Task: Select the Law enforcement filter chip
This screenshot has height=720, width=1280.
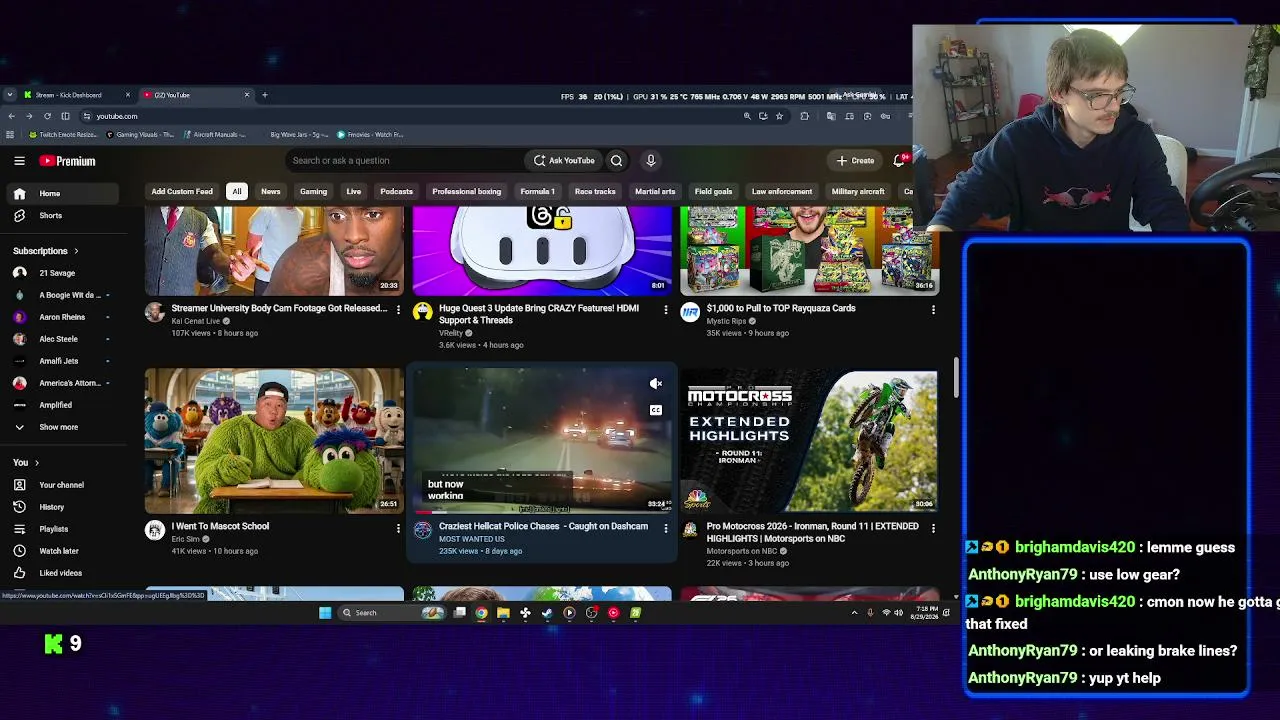Action: pos(782,191)
